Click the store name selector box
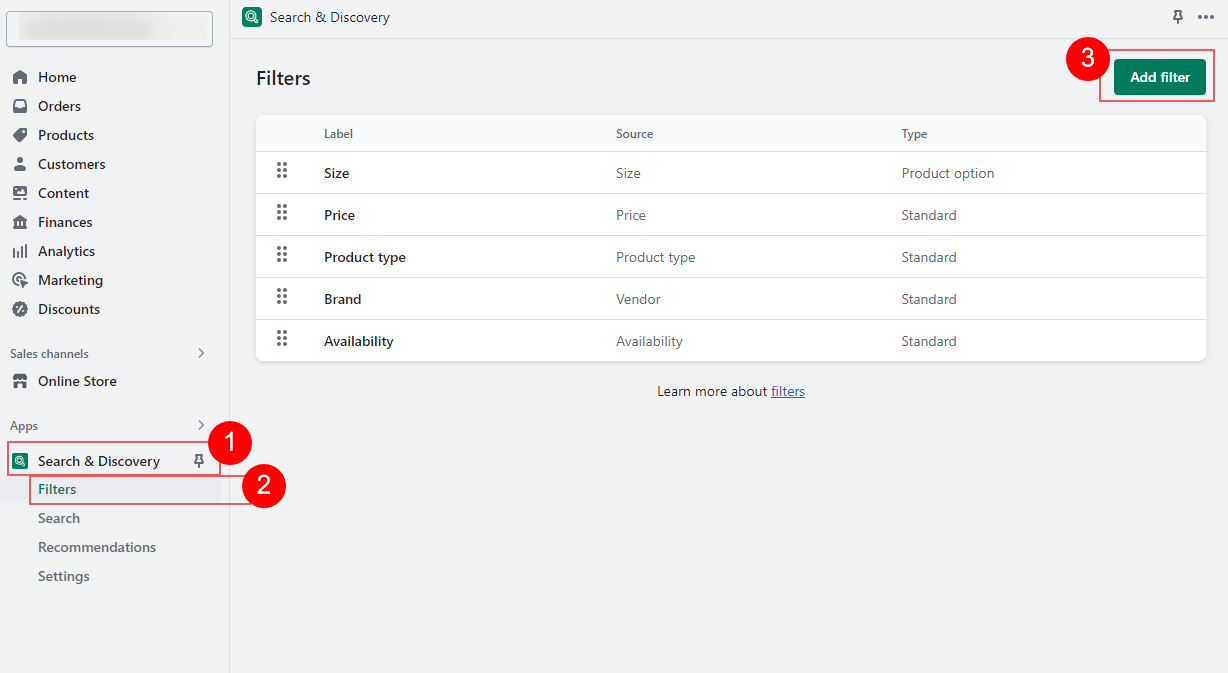The width and height of the screenshot is (1228, 673). (109, 29)
